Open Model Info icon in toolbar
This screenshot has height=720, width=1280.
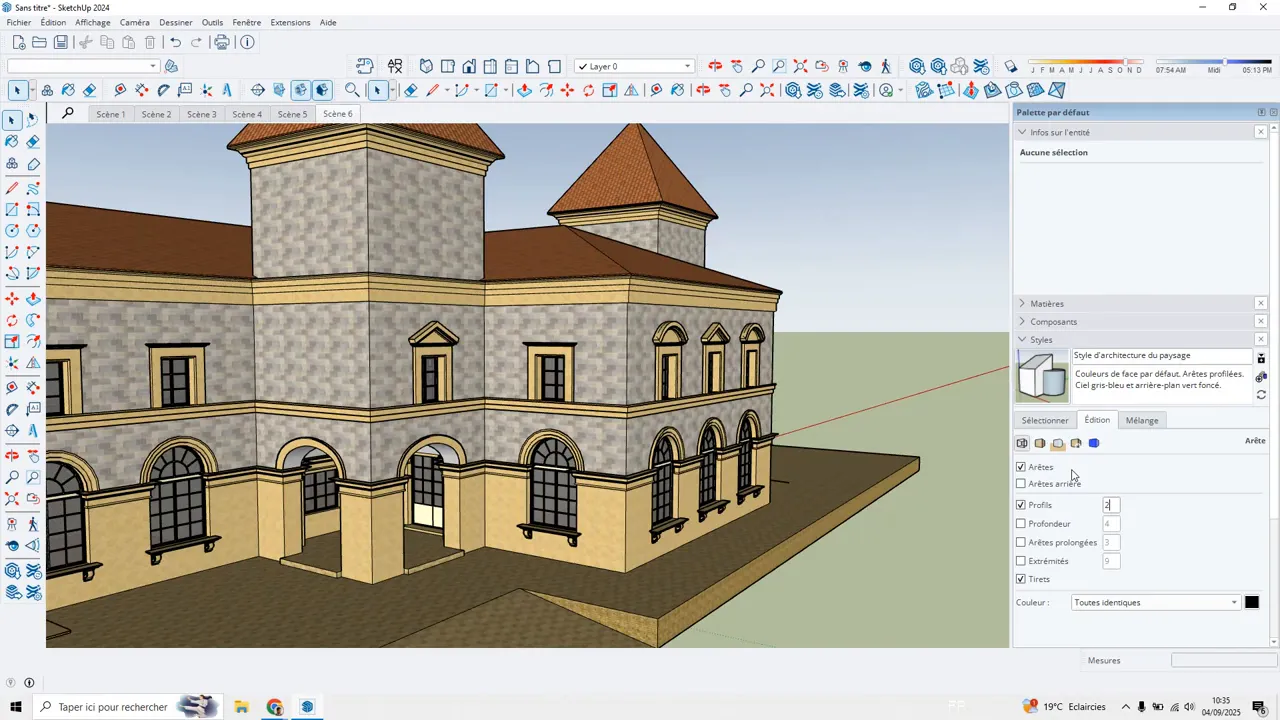(x=247, y=42)
